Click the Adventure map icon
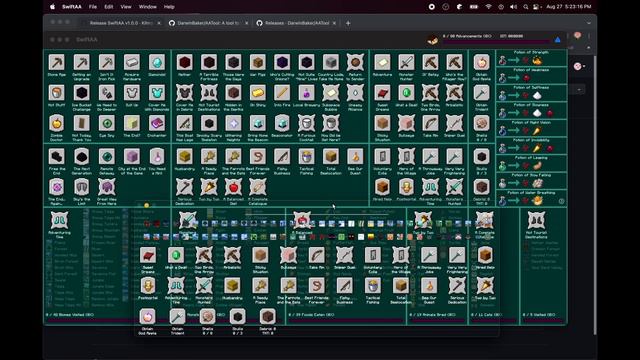640x360 pixels. tap(382, 62)
